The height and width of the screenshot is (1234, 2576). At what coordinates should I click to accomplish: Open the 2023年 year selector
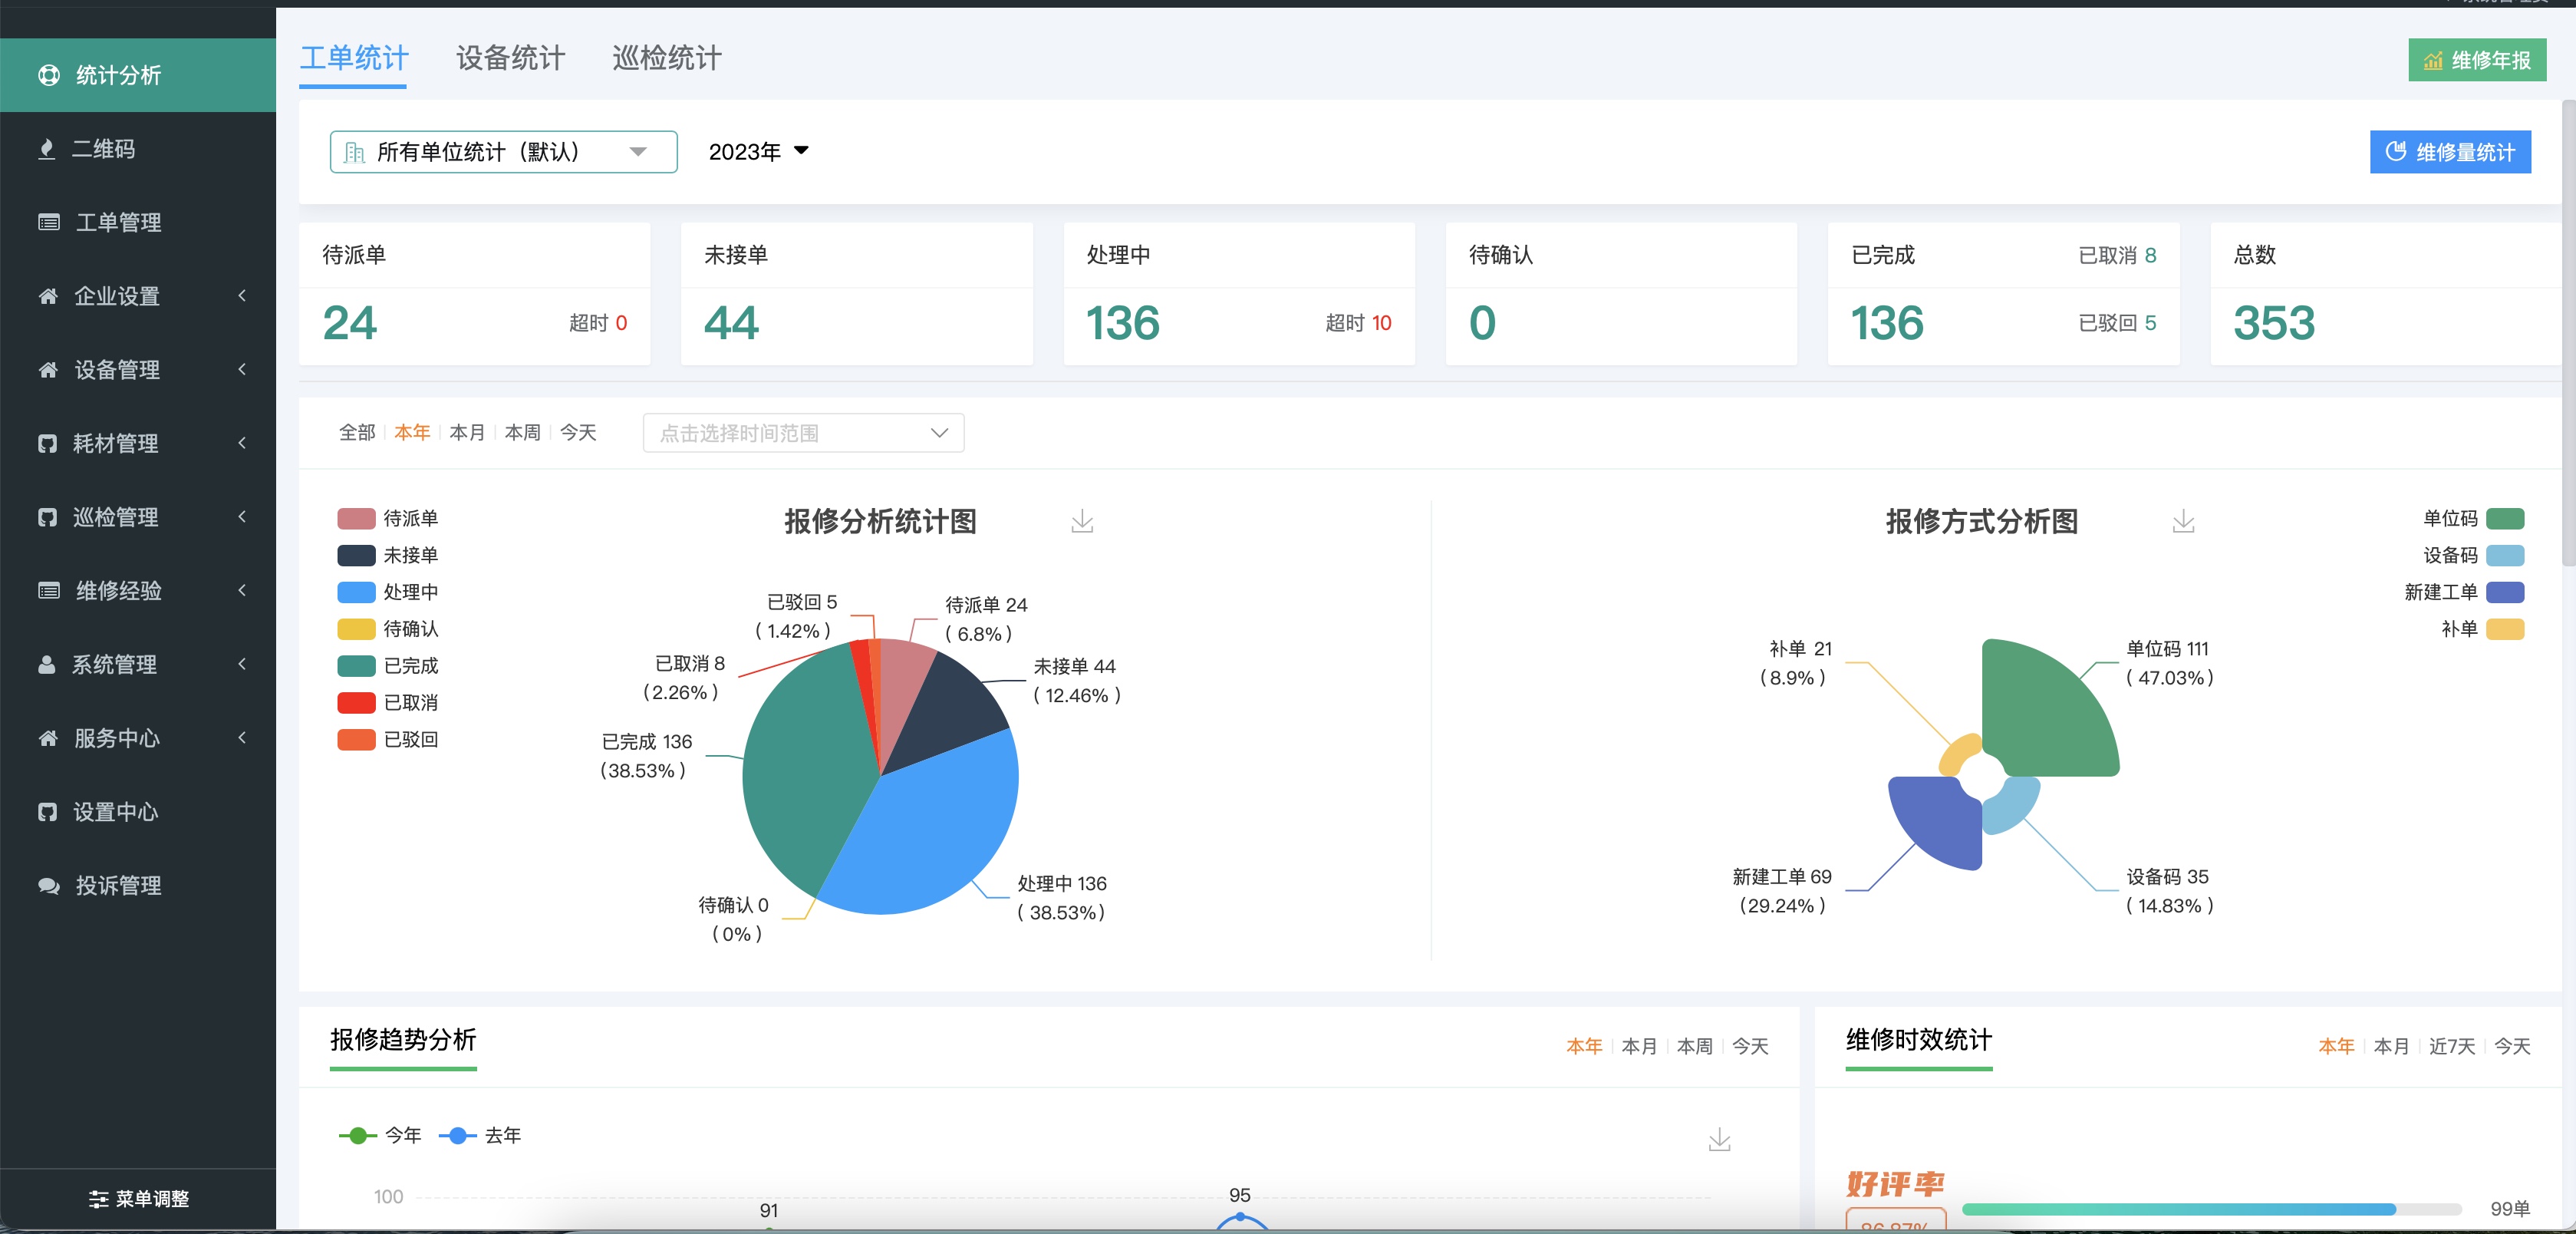coord(758,152)
